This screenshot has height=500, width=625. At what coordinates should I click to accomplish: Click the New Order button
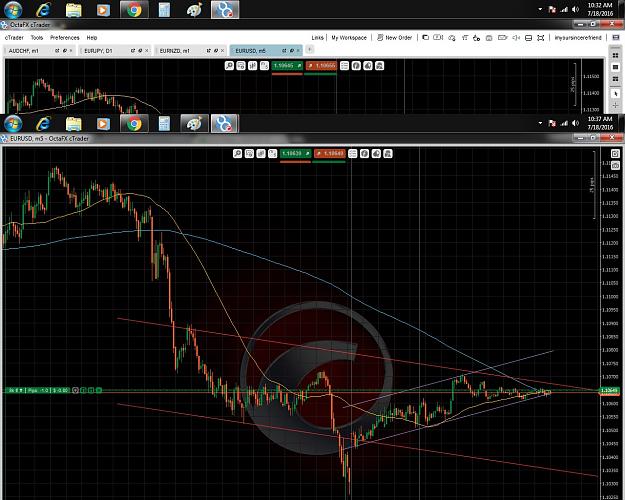pyautogui.click(x=395, y=37)
